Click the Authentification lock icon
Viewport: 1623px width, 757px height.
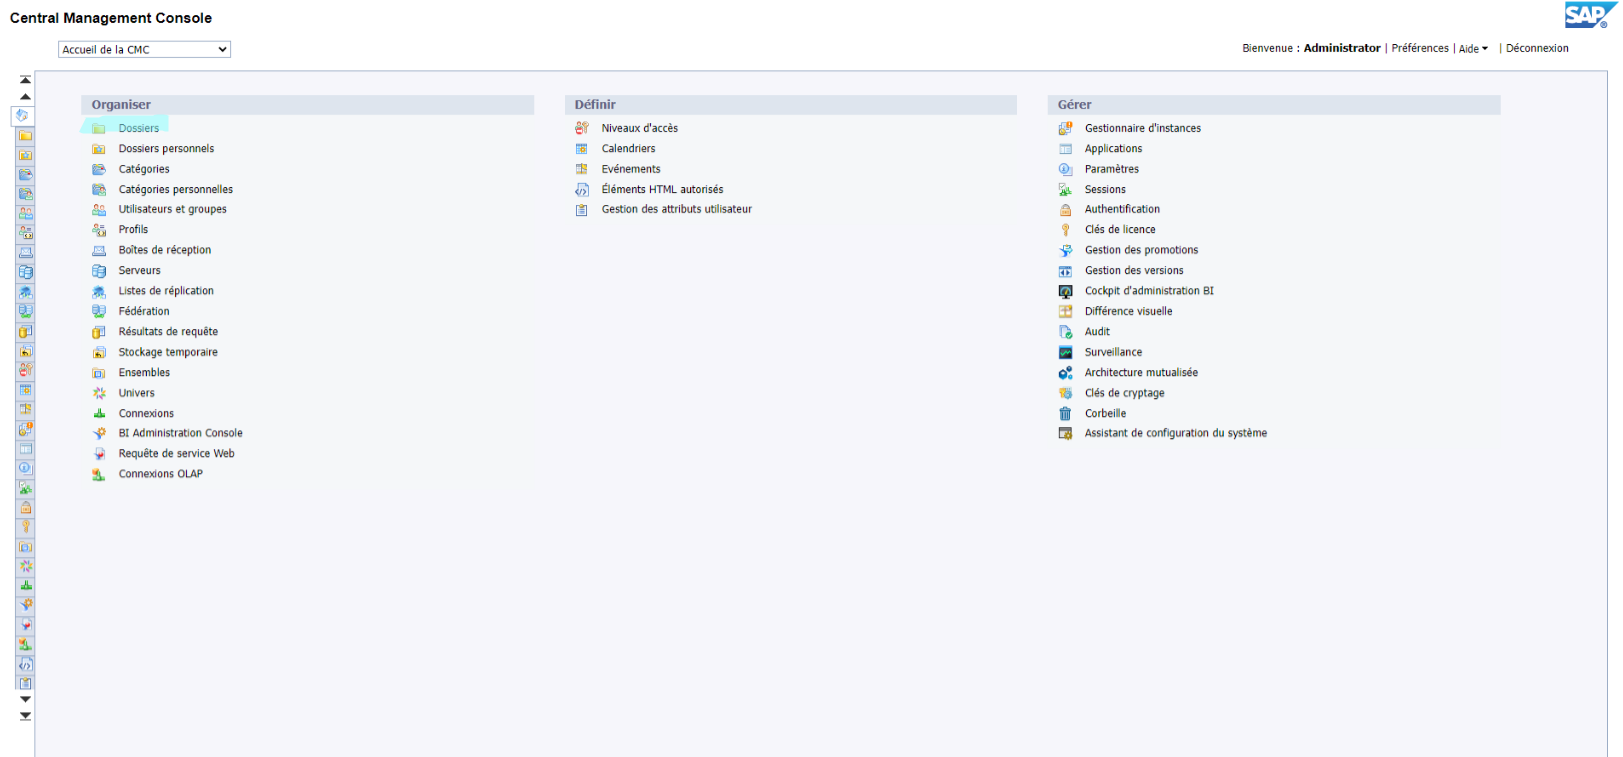1065,210
